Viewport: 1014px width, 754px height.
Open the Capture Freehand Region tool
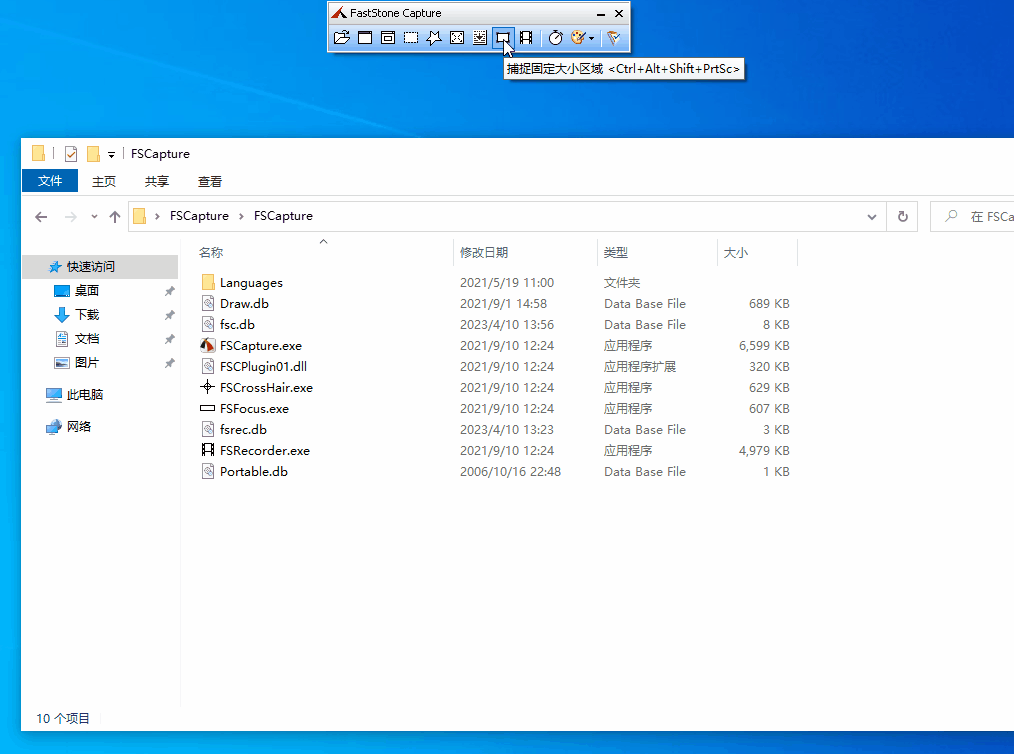pyautogui.click(x=432, y=38)
